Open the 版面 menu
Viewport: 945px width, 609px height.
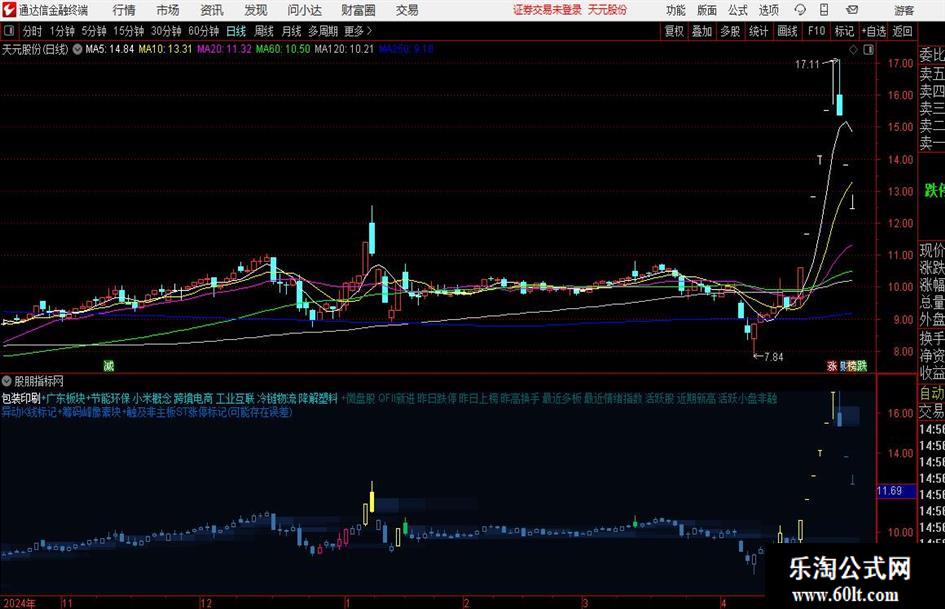tap(707, 10)
